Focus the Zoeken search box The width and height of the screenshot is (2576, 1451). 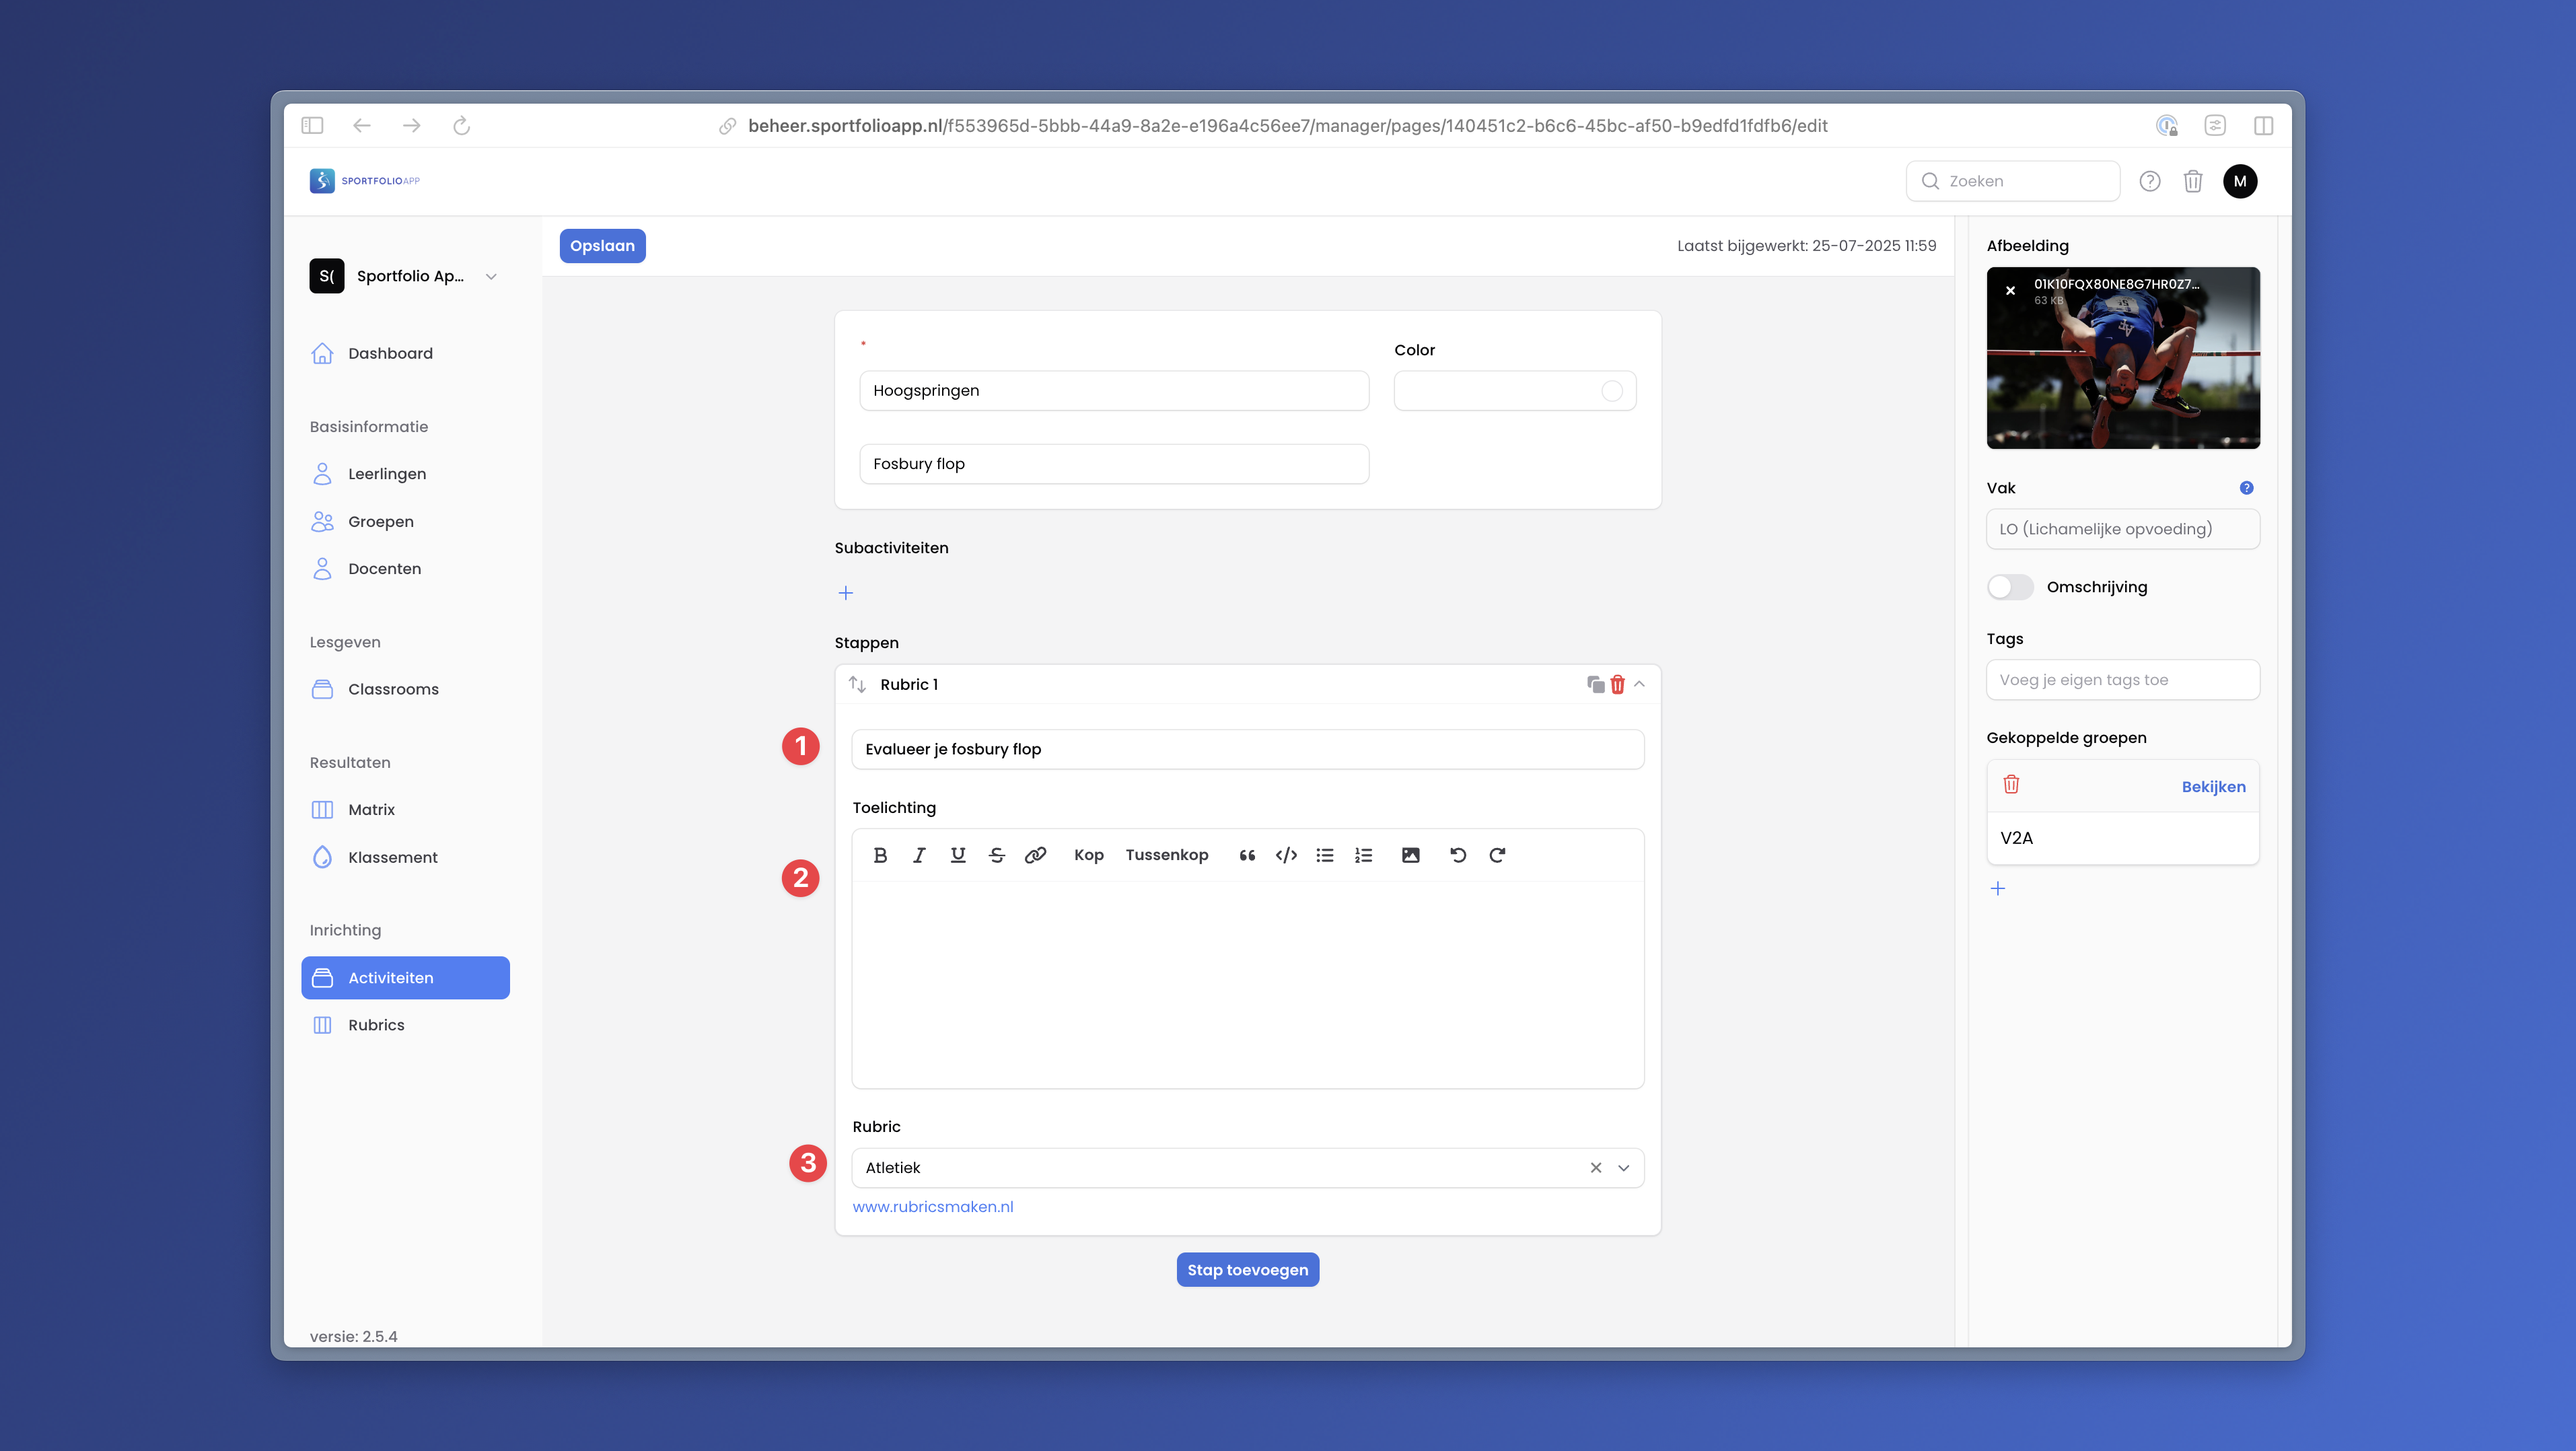pos(2012,181)
